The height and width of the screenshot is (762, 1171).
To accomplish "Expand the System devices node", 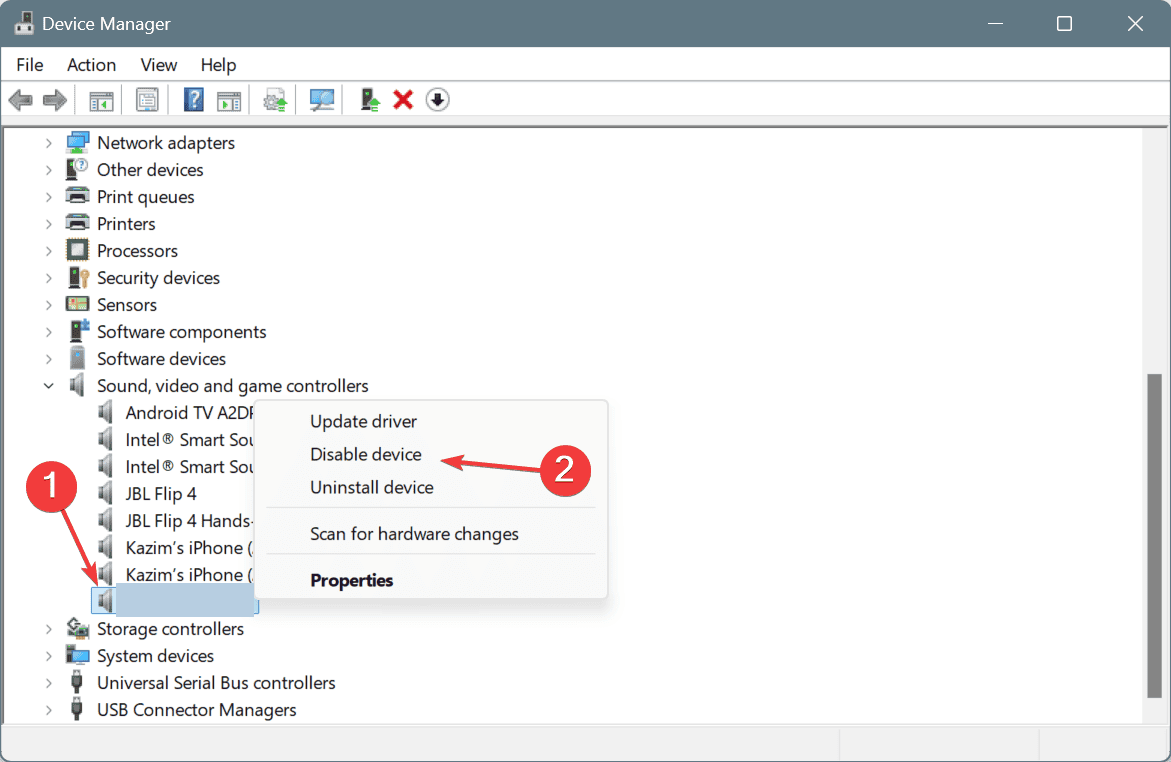I will click(49, 656).
